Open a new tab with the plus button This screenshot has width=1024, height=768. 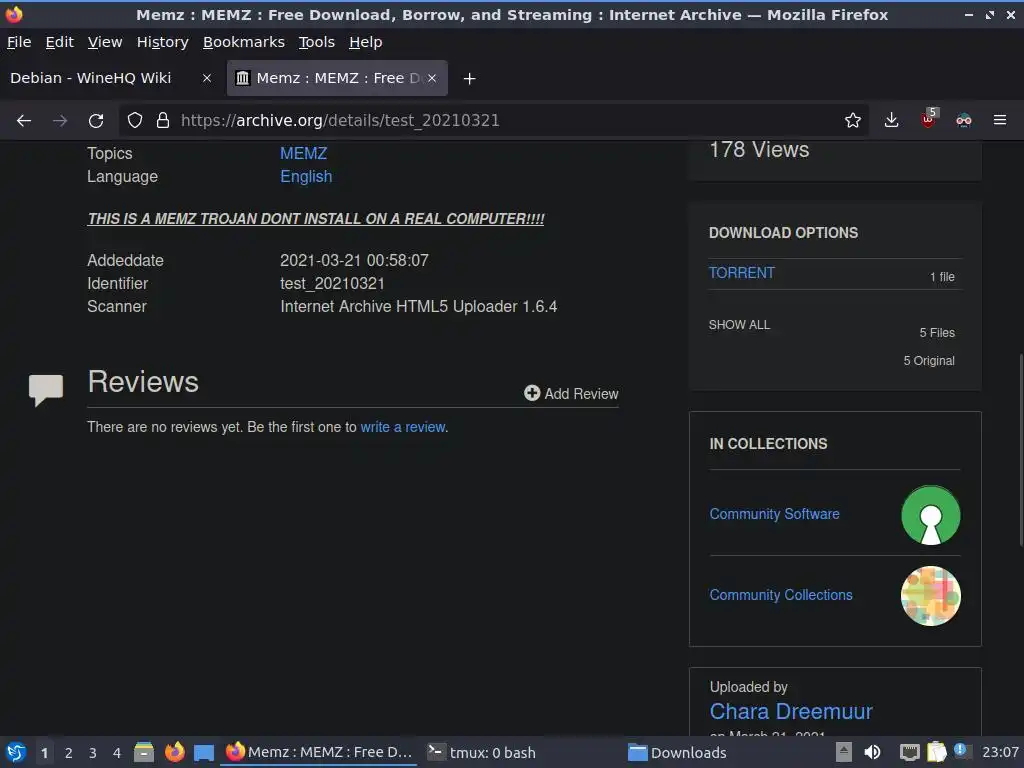pyautogui.click(x=469, y=78)
